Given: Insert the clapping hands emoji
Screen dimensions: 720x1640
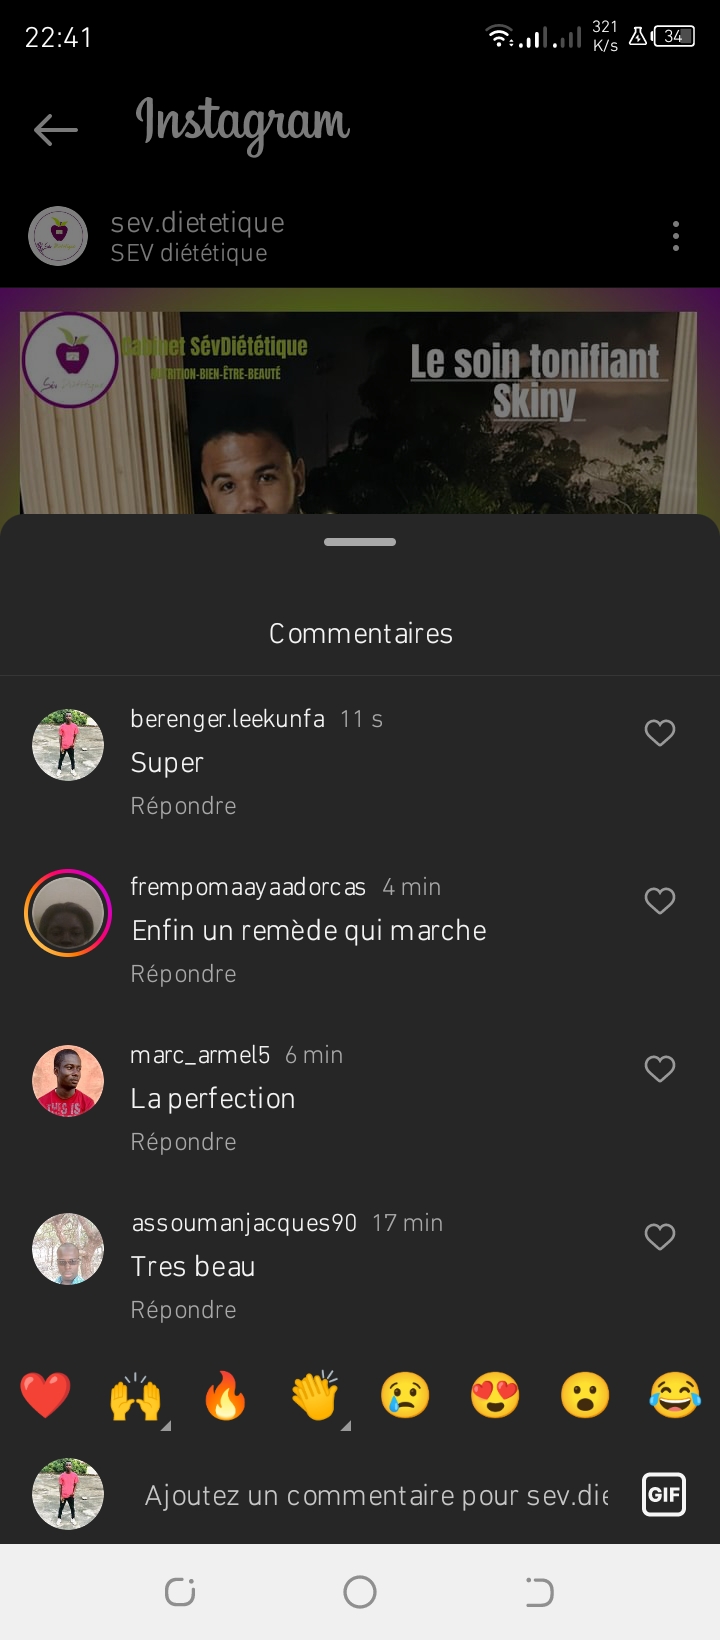Looking at the screenshot, I should click(315, 1395).
